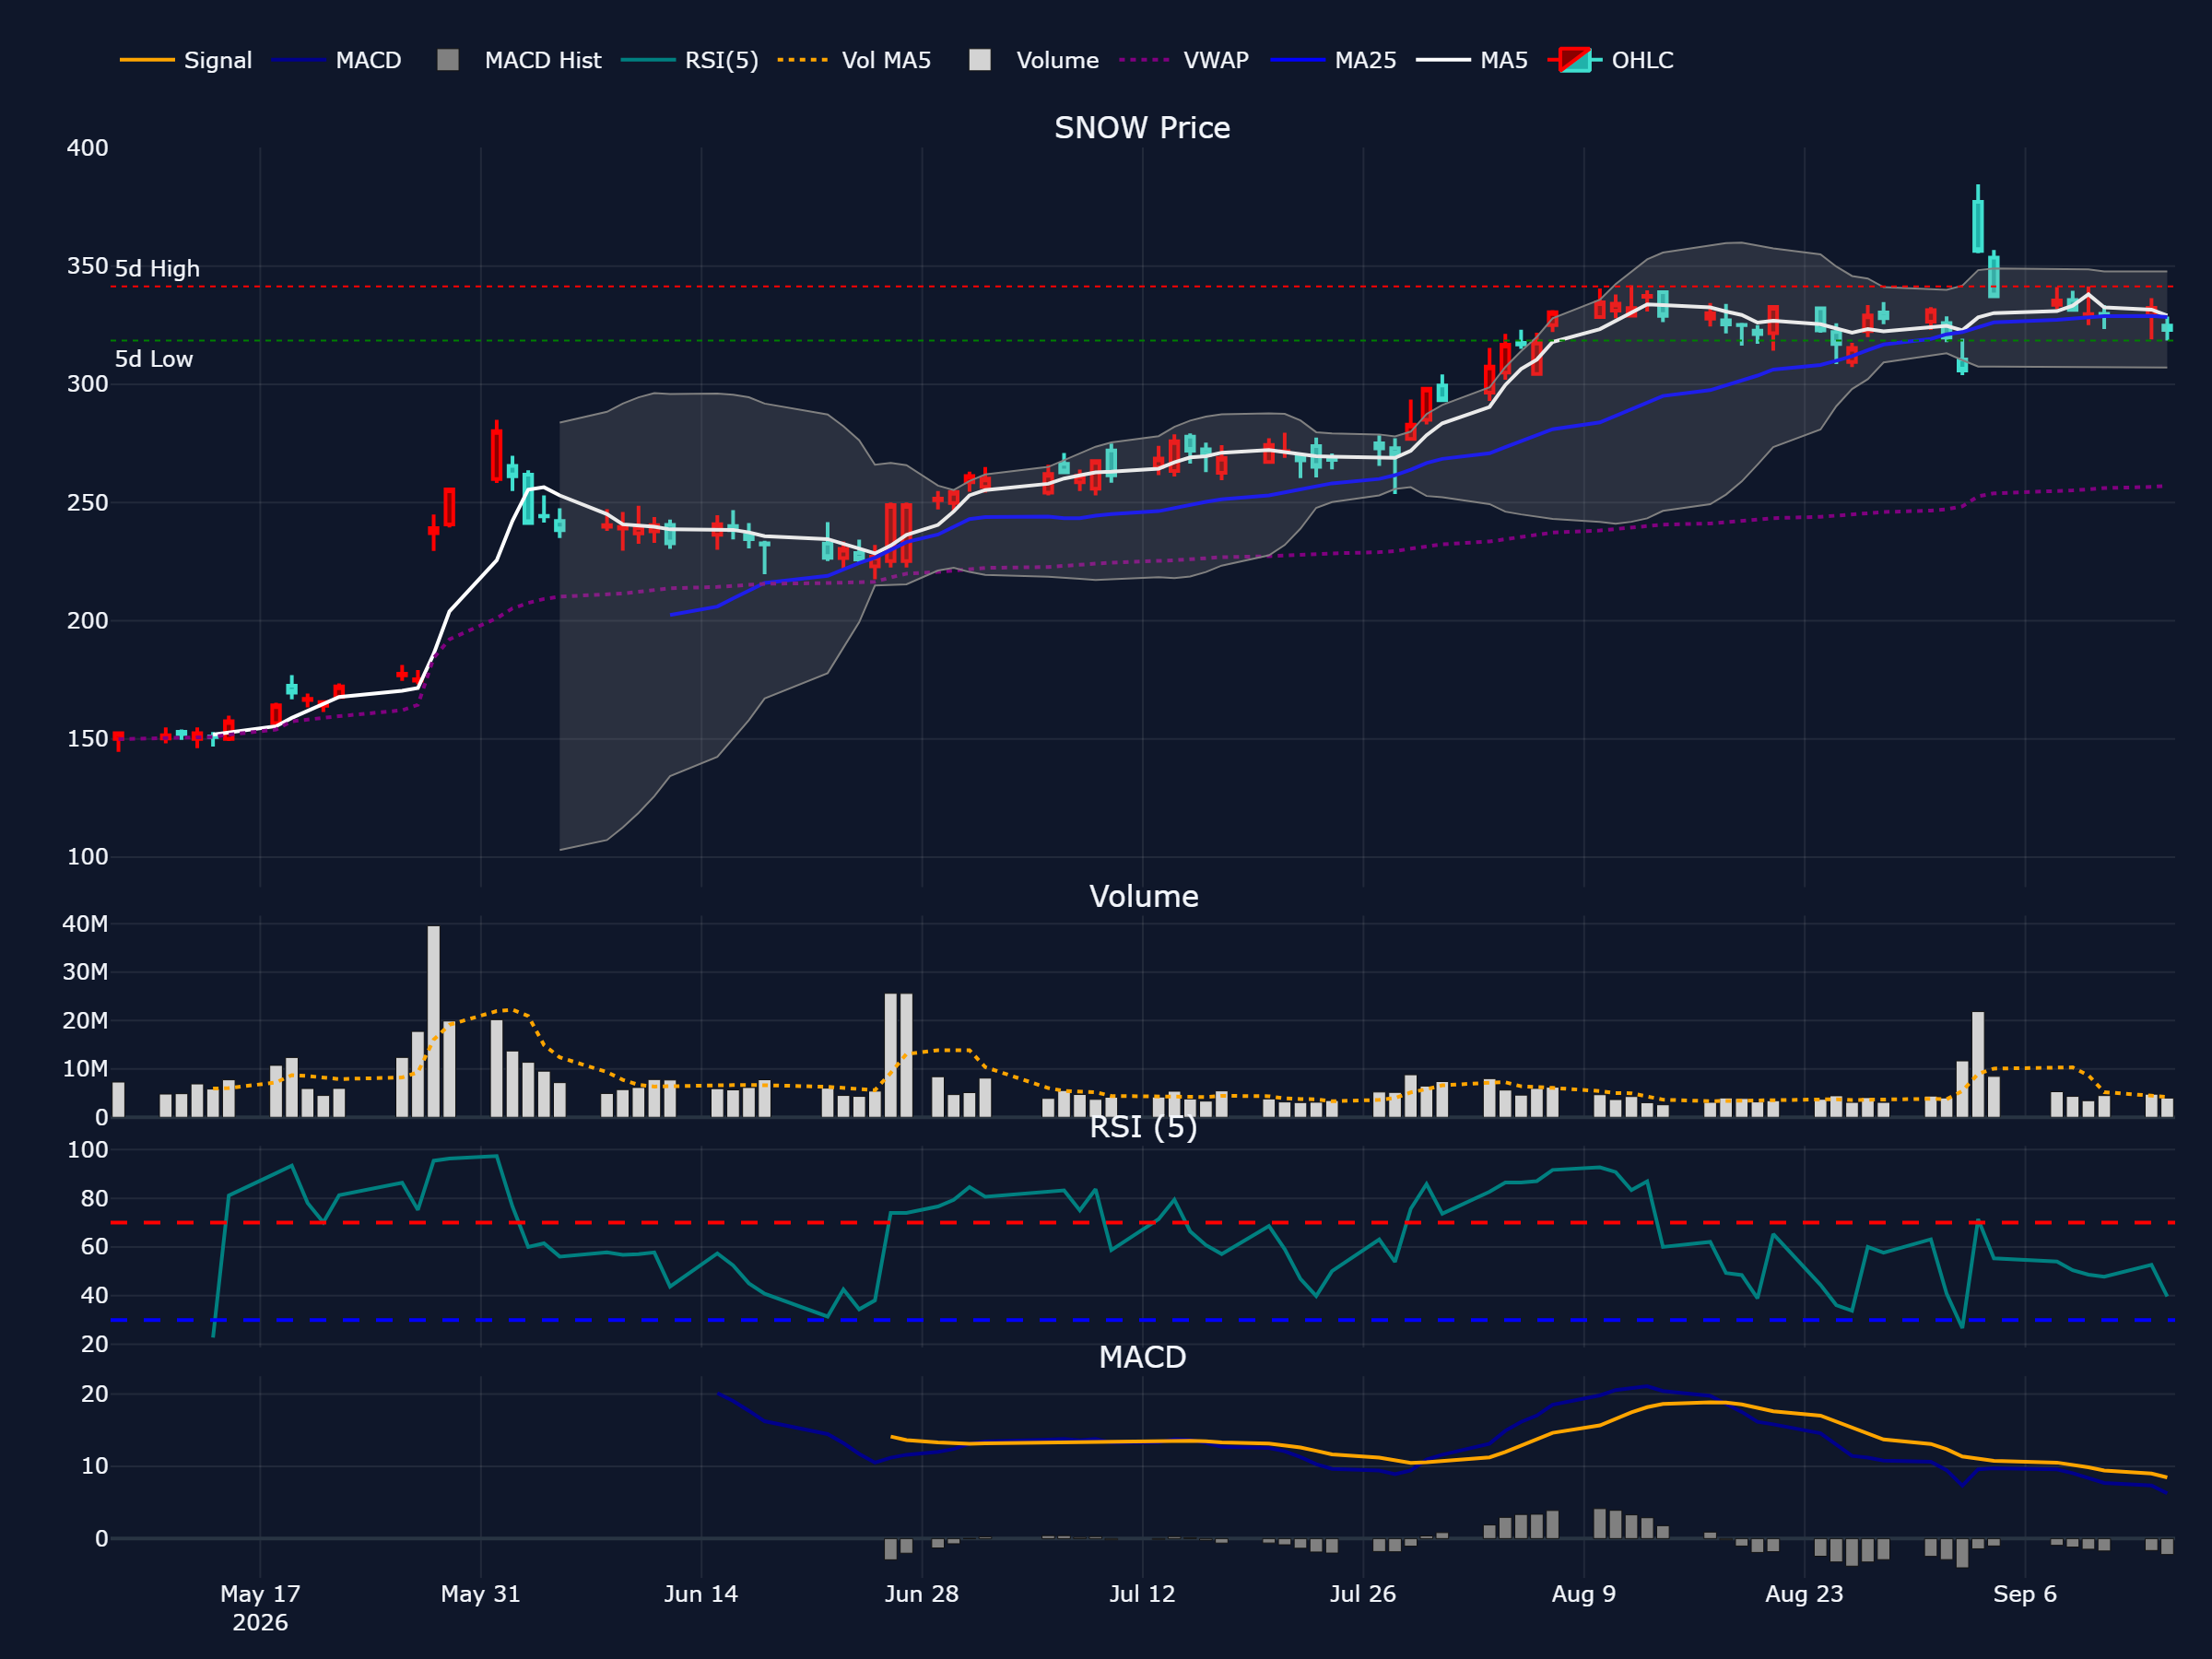2212x1659 pixels.
Task: Click the Jun 14 date tick
Action: pos(701,1594)
